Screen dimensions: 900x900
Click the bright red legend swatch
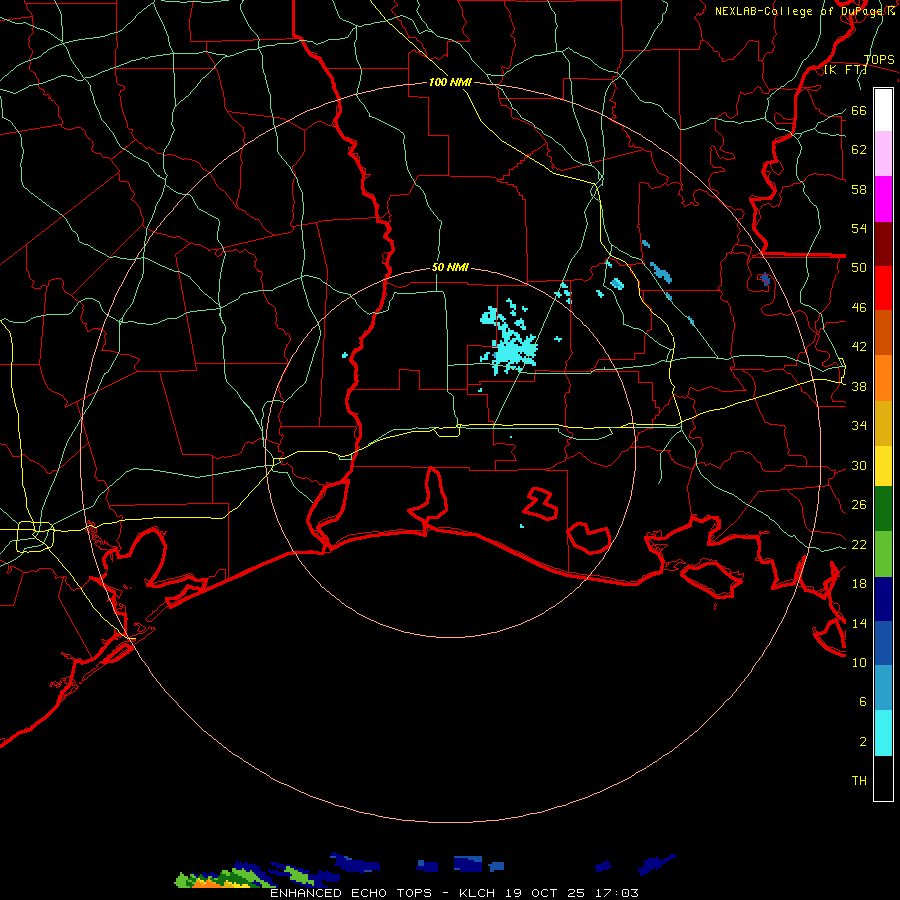click(883, 288)
